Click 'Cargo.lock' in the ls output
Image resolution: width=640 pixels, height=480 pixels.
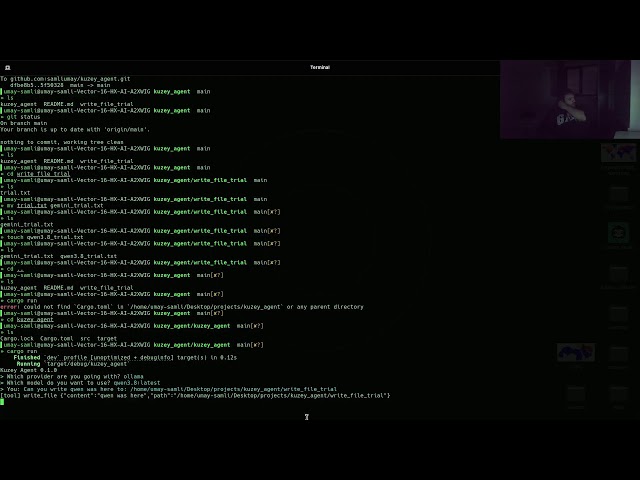click(17, 338)
